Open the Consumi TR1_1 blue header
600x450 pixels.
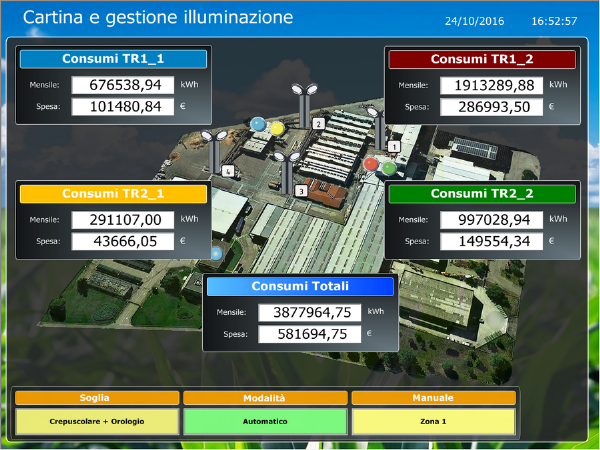click(113, 59)
